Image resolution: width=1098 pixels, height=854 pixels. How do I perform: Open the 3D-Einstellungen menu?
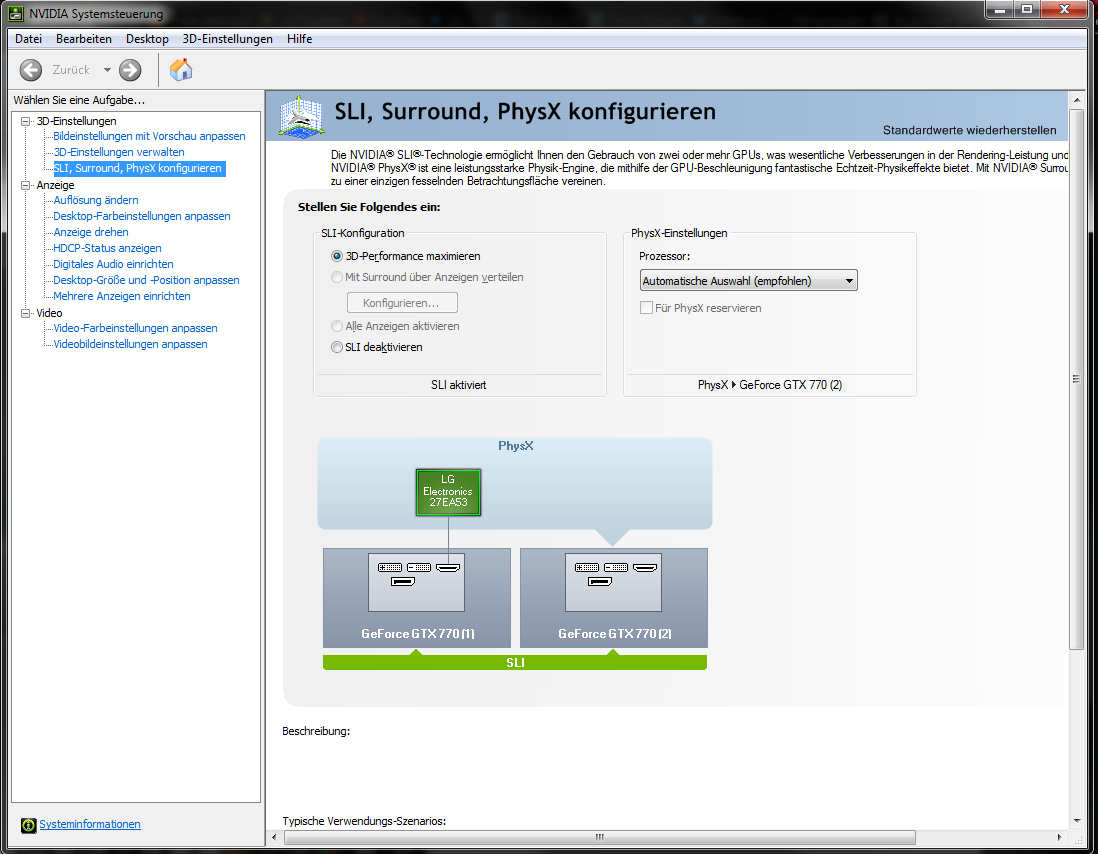[228, 39]
